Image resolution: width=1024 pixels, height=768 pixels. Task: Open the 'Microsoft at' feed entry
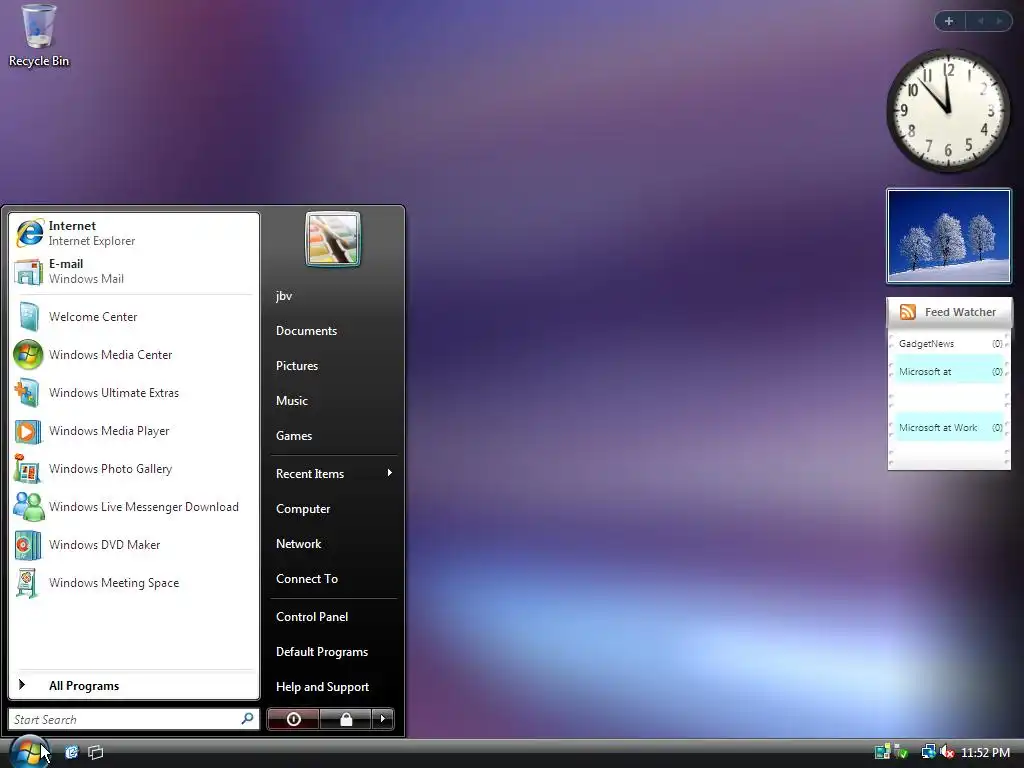[x=950, y=372]
